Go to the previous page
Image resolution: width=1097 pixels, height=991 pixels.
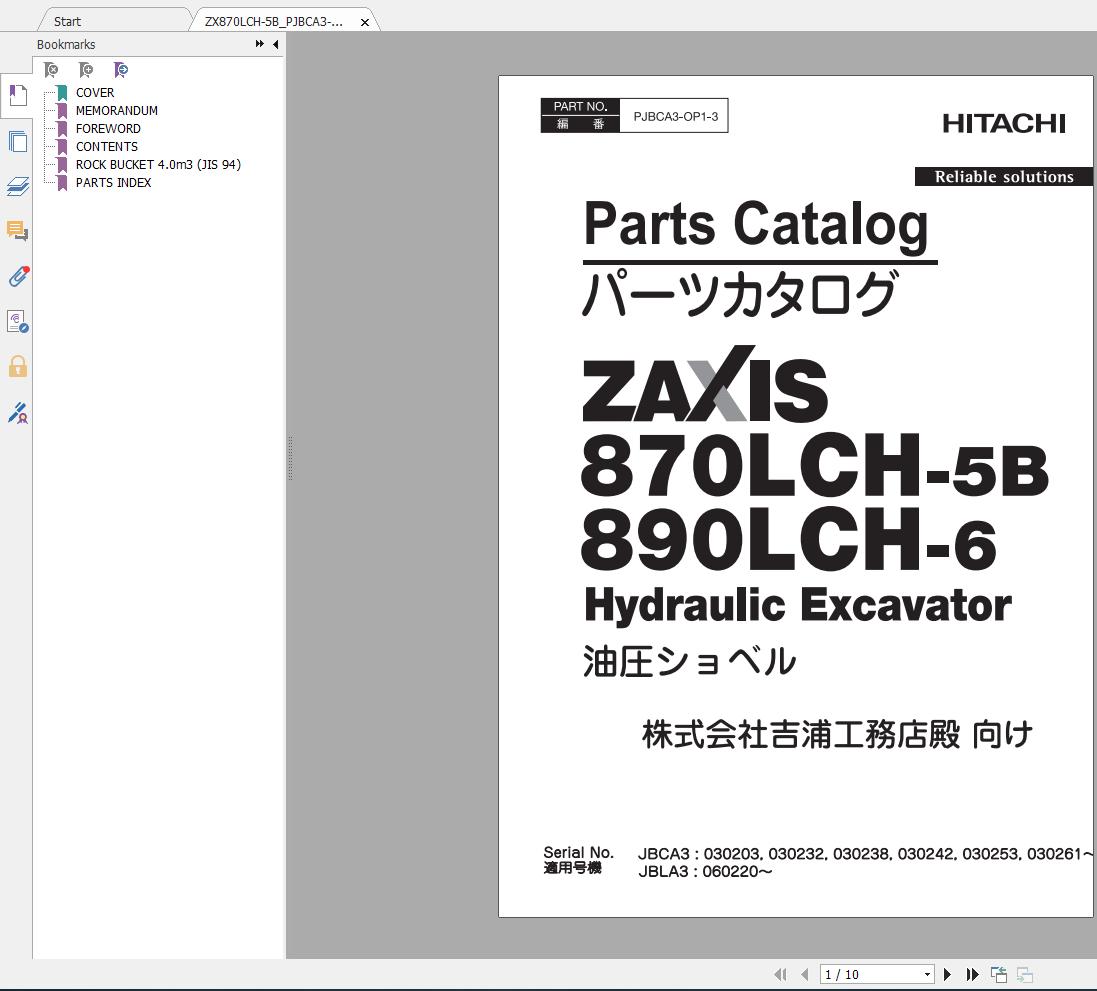[x=805, y=974]
